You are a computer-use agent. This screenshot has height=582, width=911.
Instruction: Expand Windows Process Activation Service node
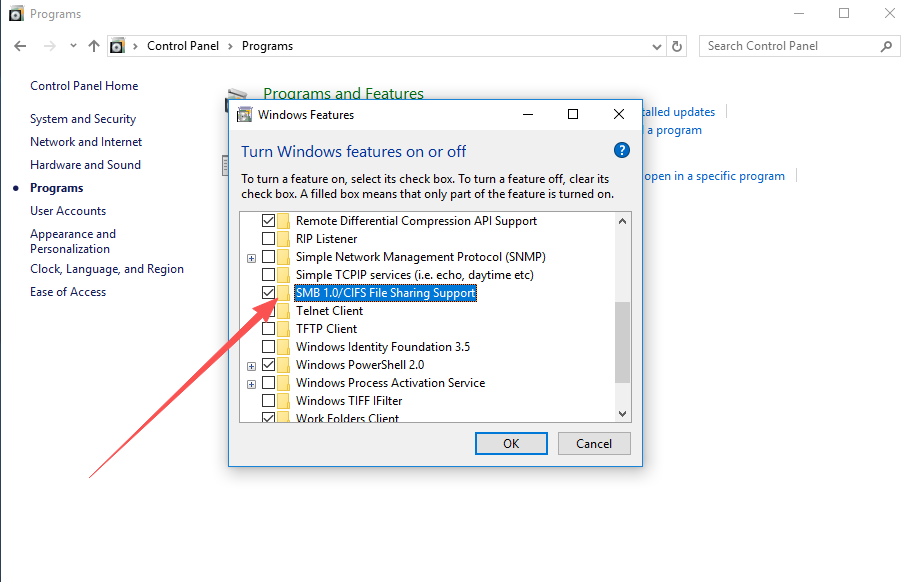coord(252,384)
